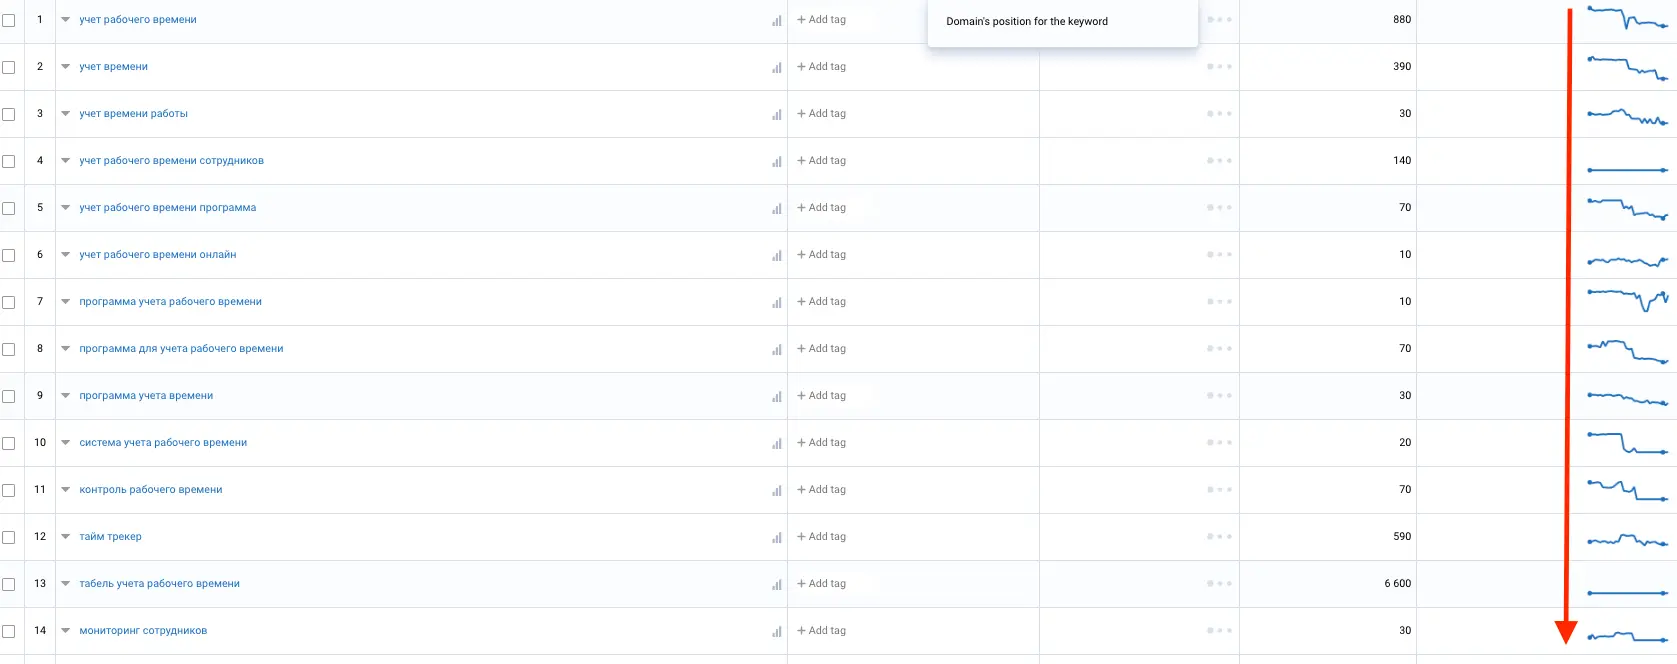This screenshot has width=1677, height=664.
Task: Open three-dot menu in учет времени row
Action: coord(1219,67)
